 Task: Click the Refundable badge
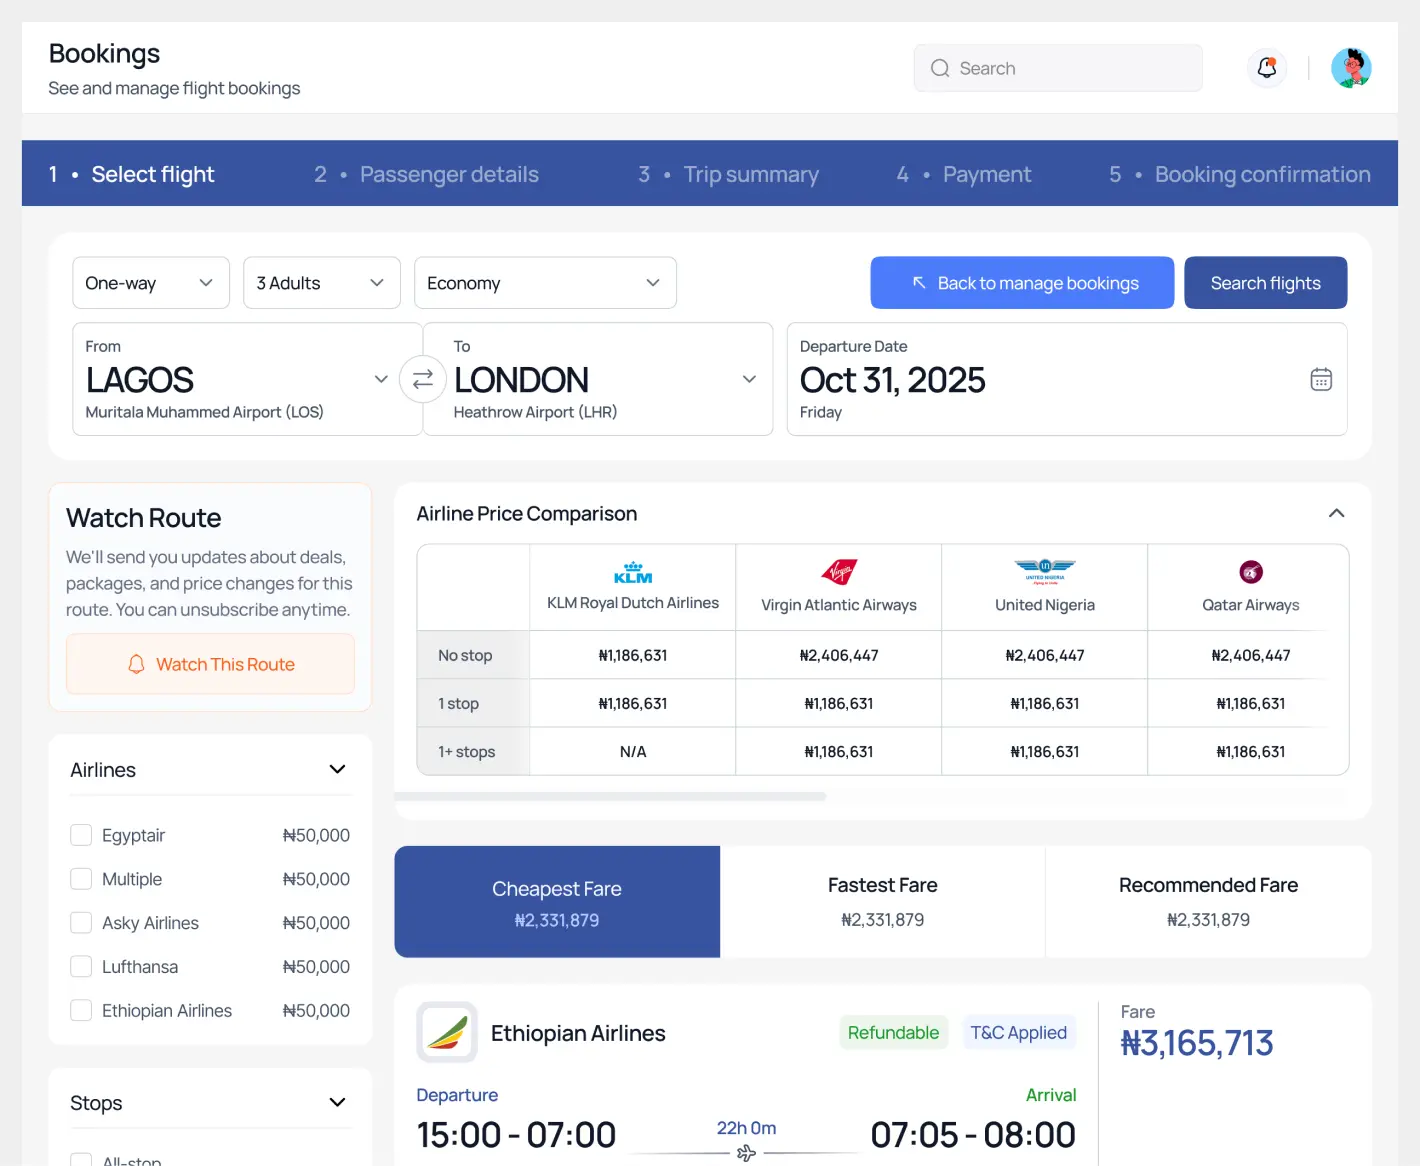893,1033
